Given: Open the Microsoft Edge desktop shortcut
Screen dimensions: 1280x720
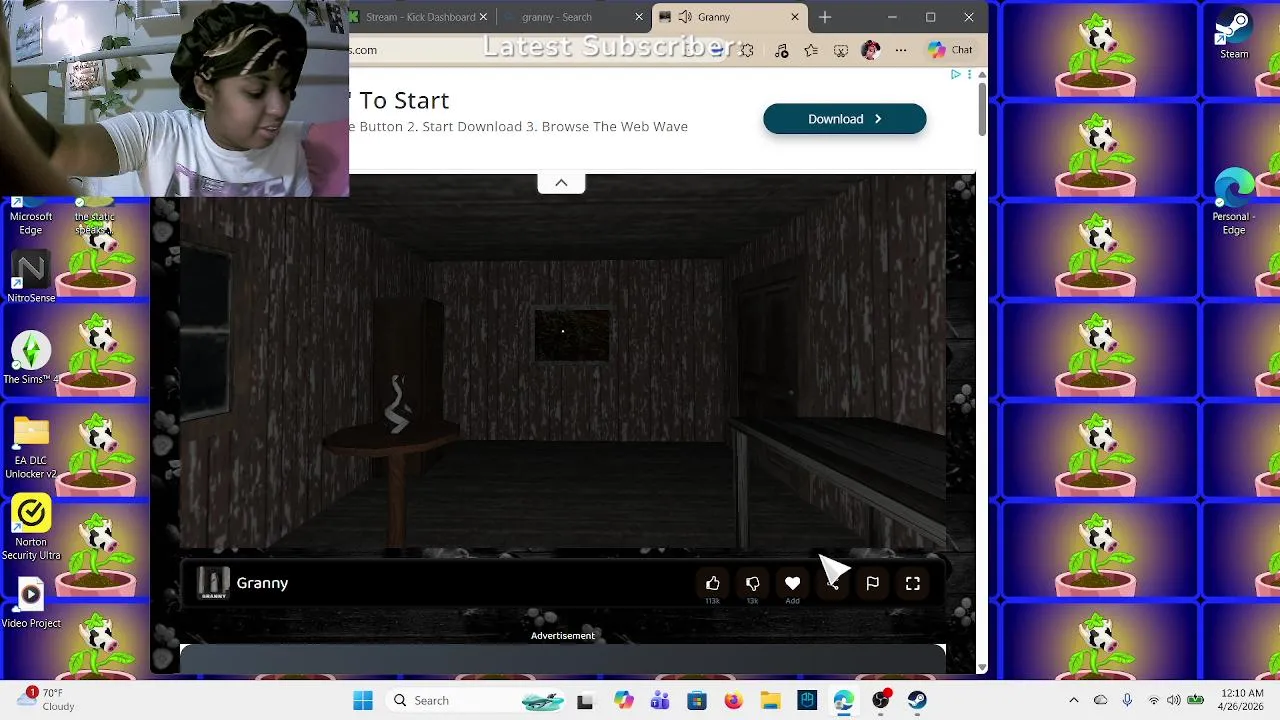Looking at the screenshot, I should coord(31,215).
